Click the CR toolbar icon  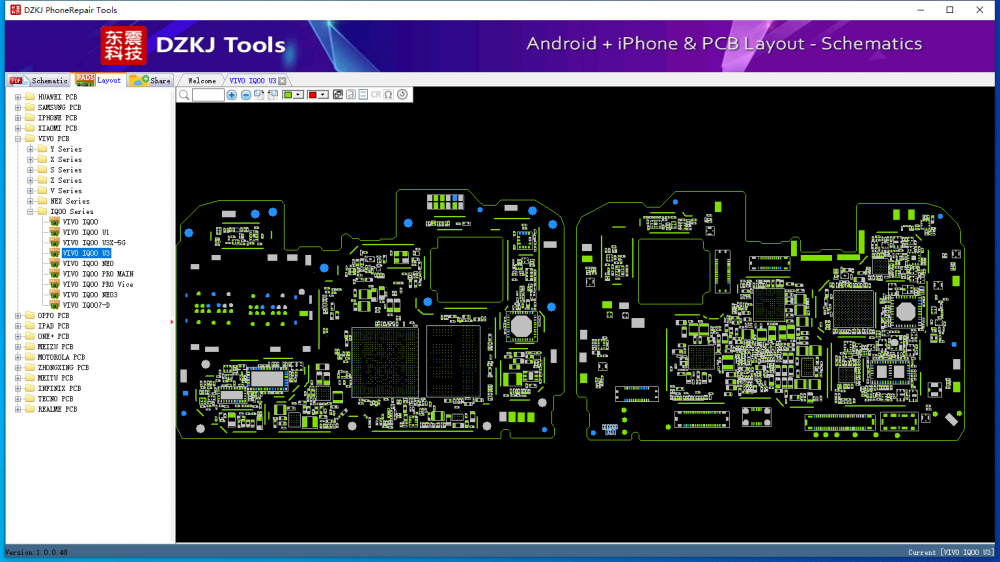coord(376,95)
